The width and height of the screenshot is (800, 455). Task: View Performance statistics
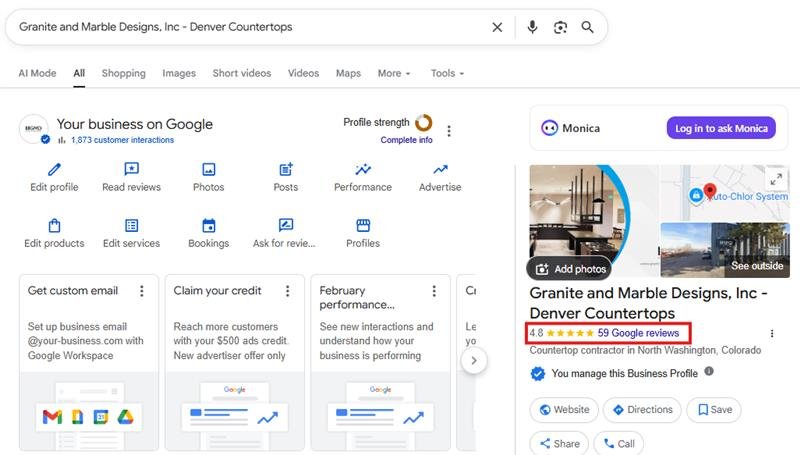click(362, 170)
